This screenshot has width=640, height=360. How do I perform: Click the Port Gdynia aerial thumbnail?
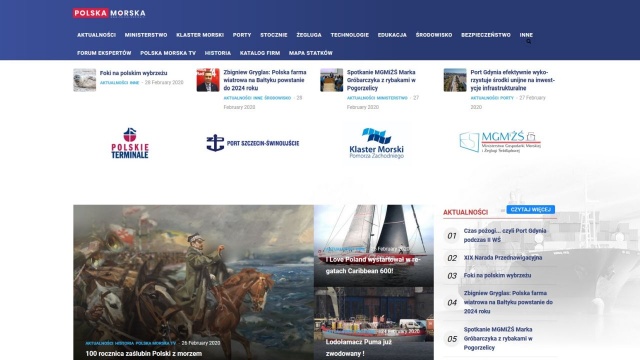455,80
